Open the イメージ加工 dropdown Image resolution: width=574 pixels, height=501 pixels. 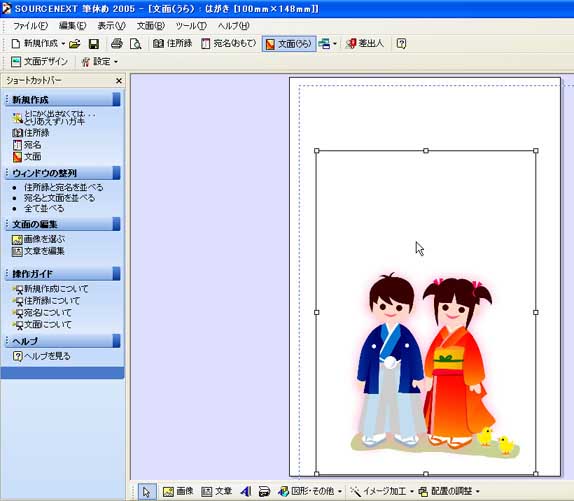pyautogui.click(x=382, y=491)
